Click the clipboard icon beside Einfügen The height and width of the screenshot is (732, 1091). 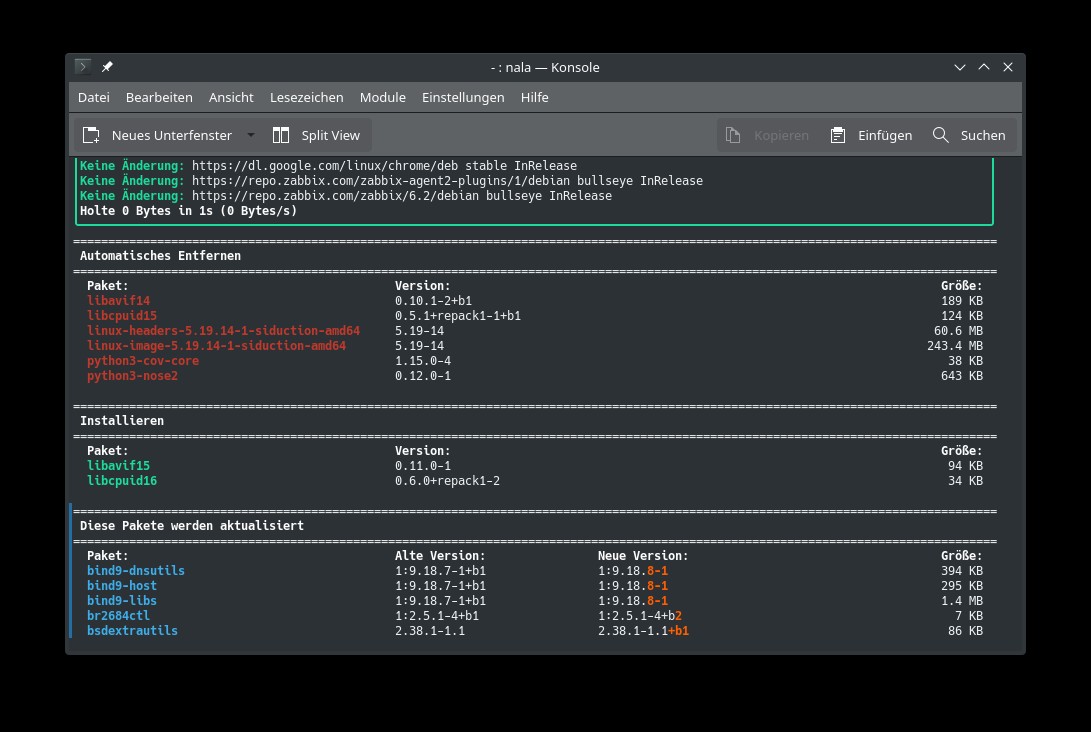(838, 134)
